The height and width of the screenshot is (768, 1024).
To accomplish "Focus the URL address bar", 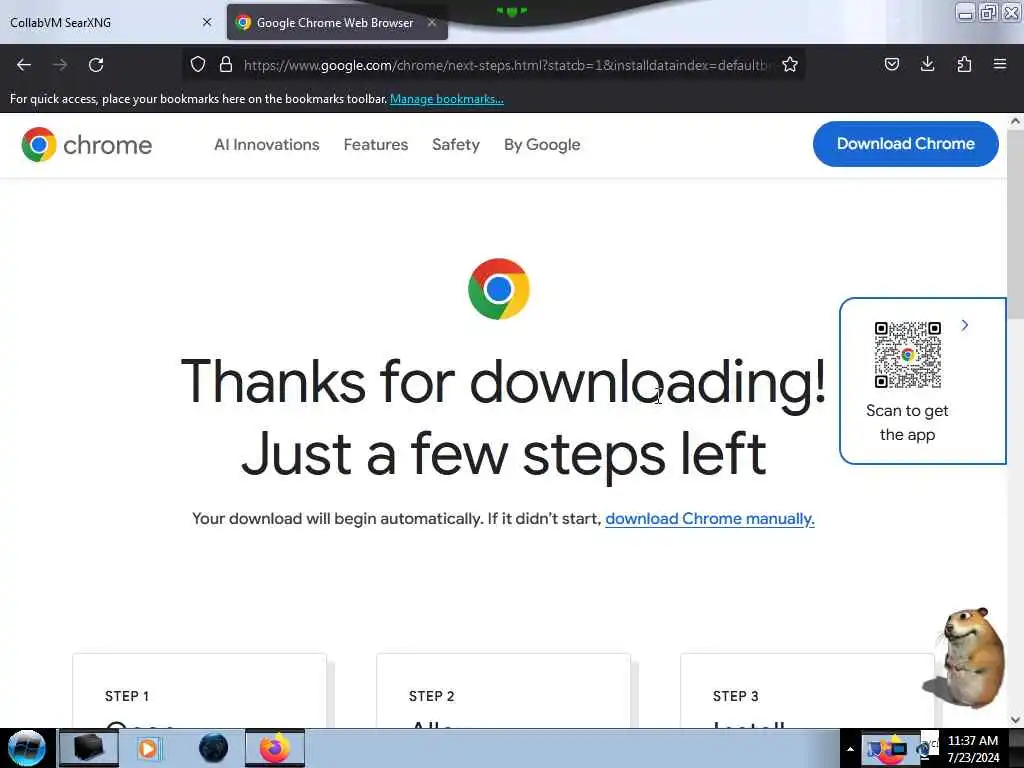I will [x=506, y=65].
